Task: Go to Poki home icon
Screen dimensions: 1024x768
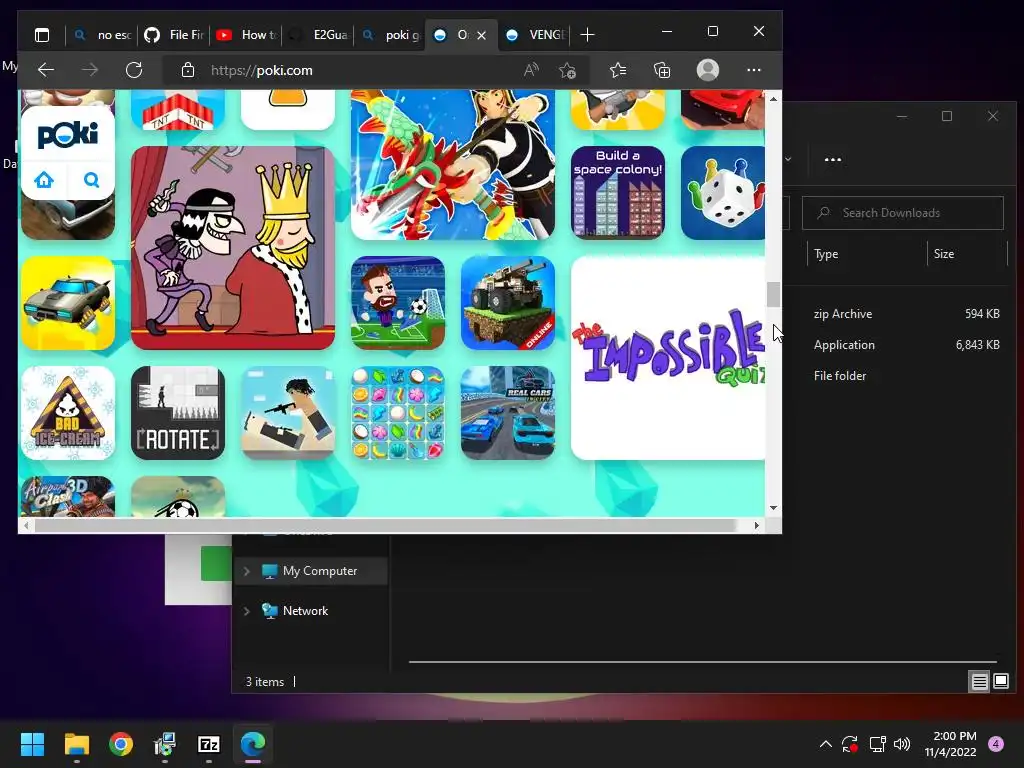Action: point(44,180)
